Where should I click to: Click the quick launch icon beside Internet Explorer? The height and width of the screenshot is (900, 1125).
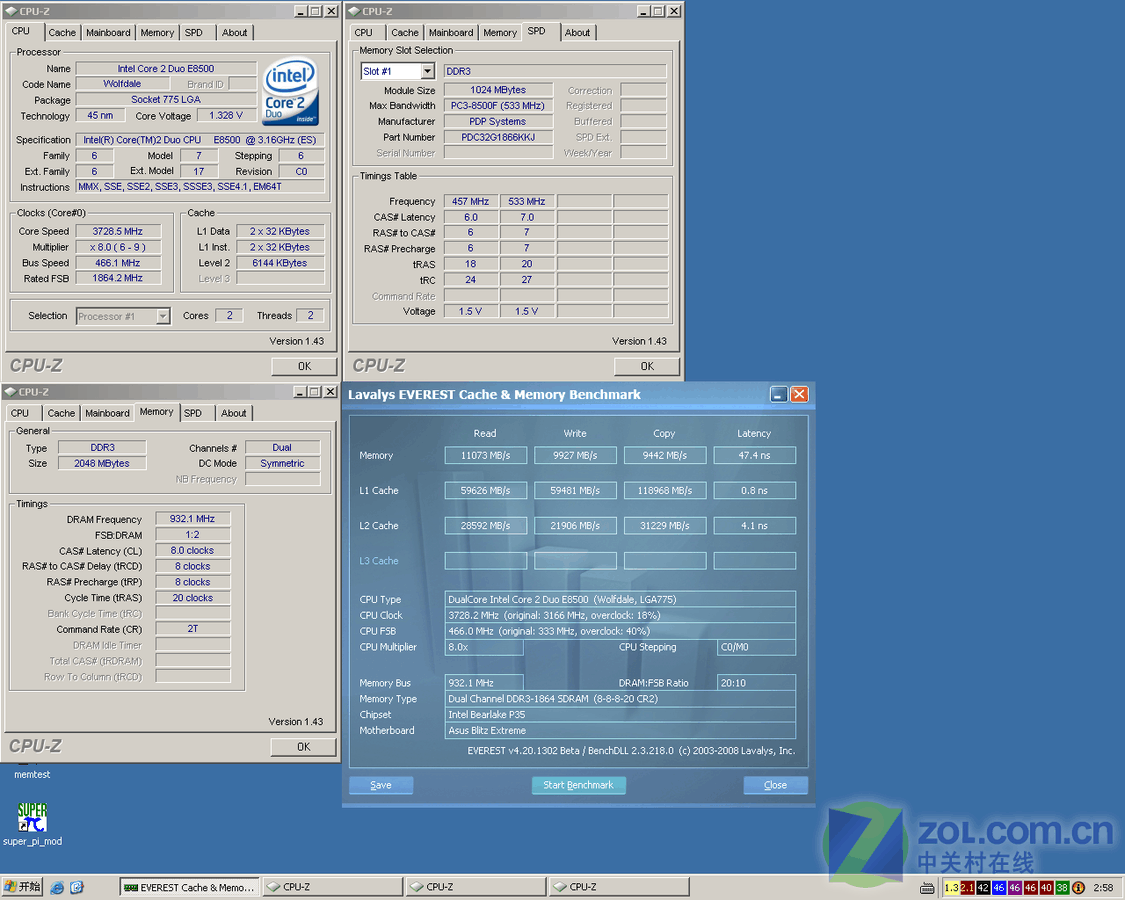pos(77,888)
